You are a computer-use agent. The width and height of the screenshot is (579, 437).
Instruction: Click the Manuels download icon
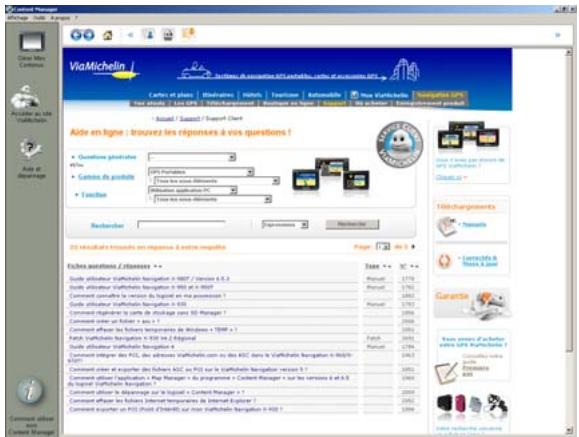pos(446,226)
